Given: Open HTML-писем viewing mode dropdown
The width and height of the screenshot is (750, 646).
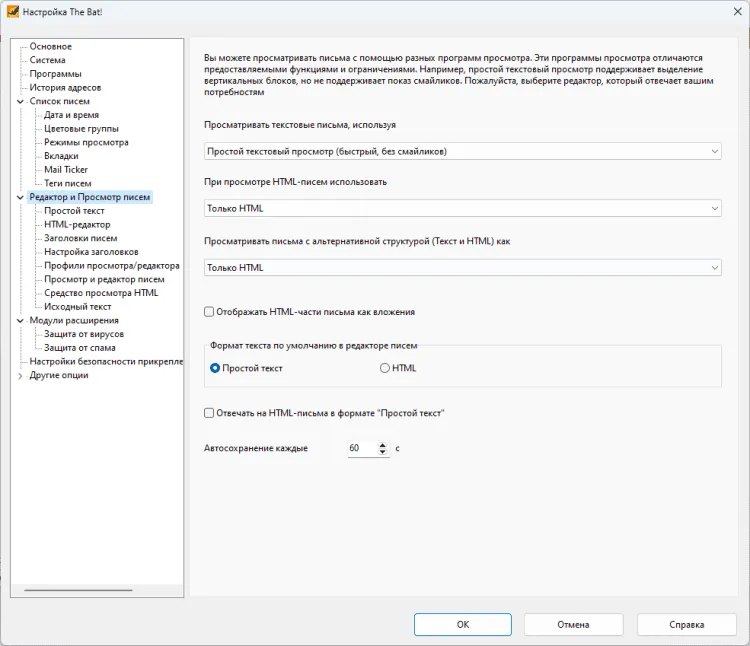Looking at the screenshot, I should coord(463,208).
